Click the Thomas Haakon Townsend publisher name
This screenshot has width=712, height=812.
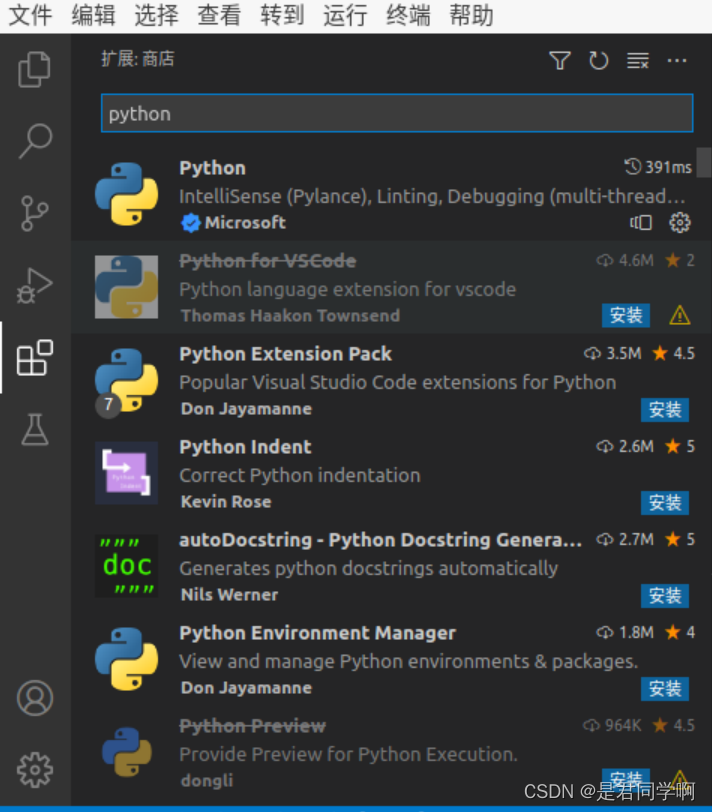coord(290,315)
